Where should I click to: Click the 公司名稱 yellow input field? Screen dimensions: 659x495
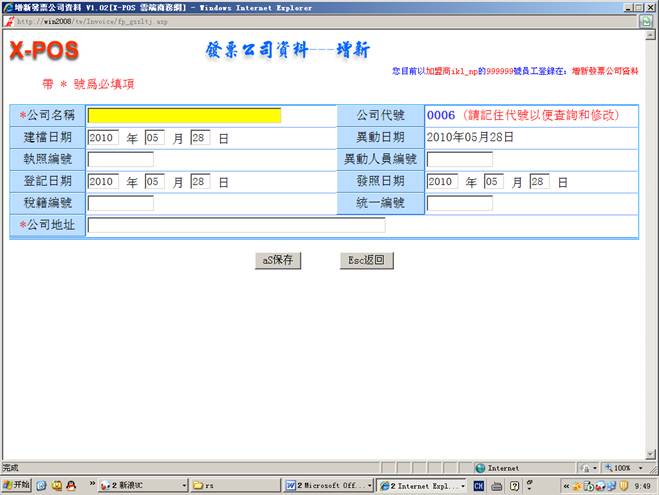point(184,116)
